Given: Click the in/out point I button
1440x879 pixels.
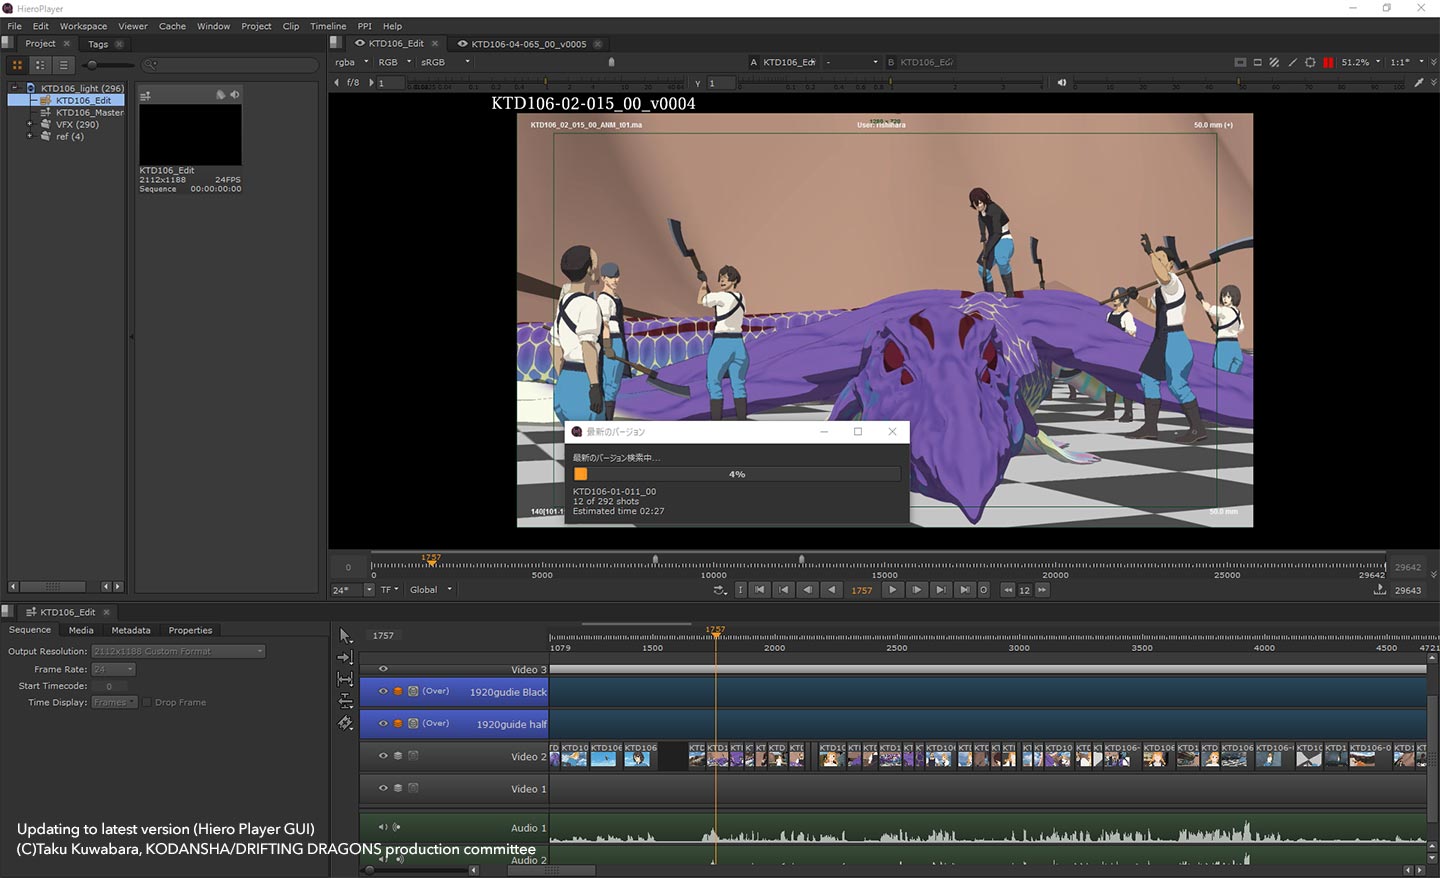Looking at the screenshot, I should pyautogui.click(x=740, y=590).
